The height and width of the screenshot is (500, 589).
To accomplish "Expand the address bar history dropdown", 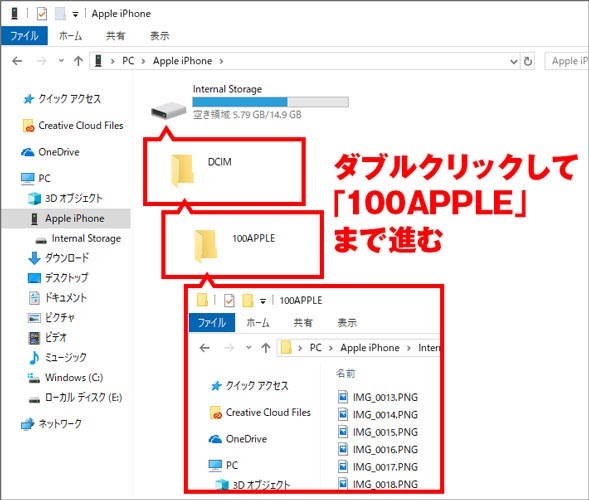I will click(x=513, y=61).
